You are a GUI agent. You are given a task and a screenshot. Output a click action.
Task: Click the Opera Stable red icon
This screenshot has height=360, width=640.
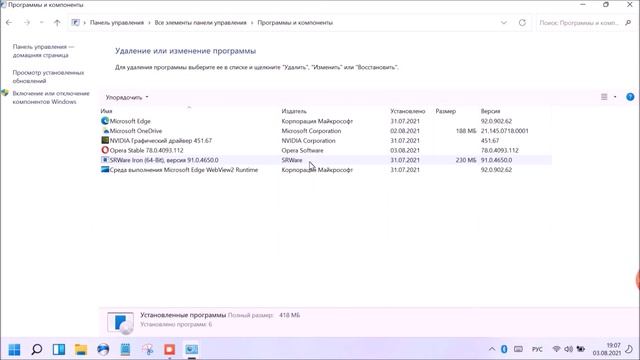click(105, 150)
